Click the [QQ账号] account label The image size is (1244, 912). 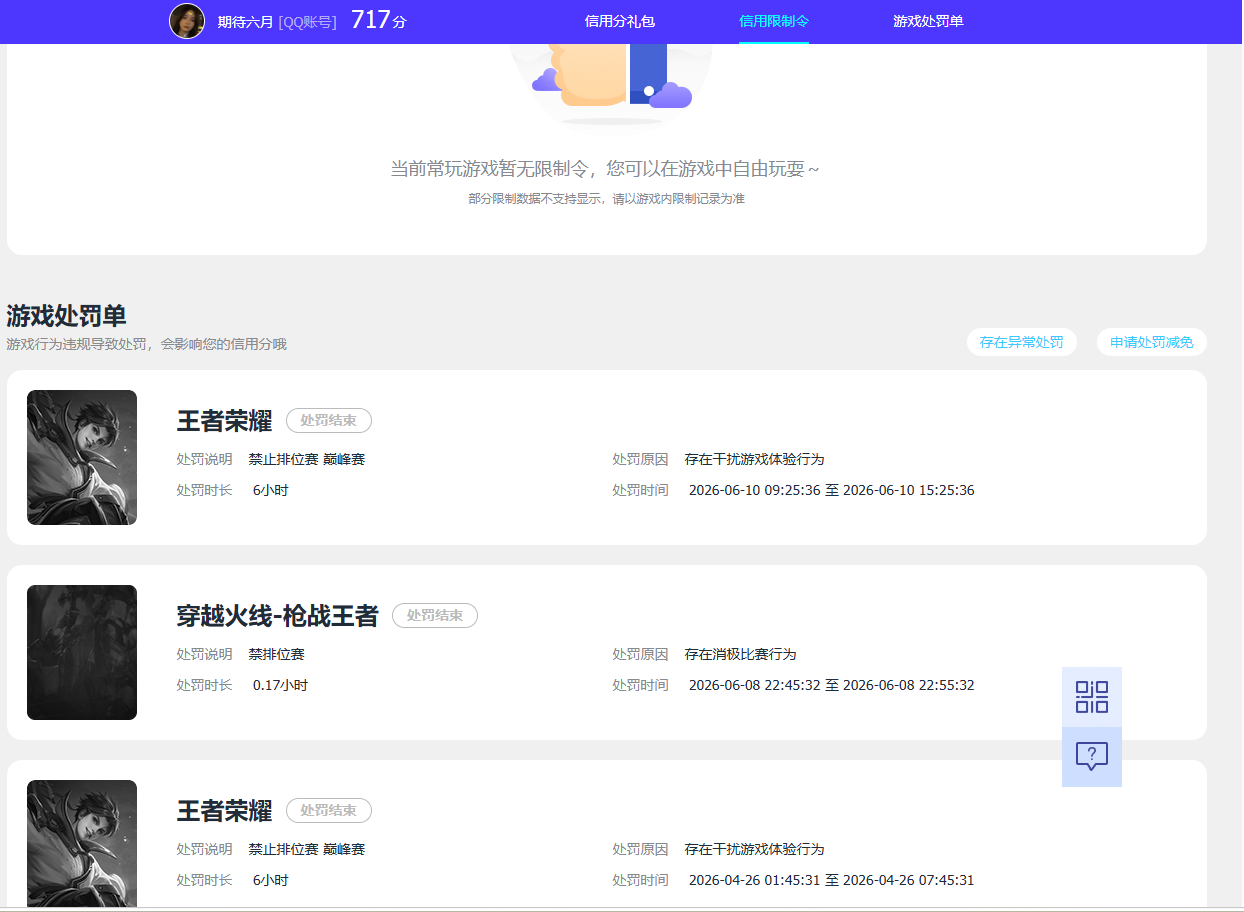308,21
